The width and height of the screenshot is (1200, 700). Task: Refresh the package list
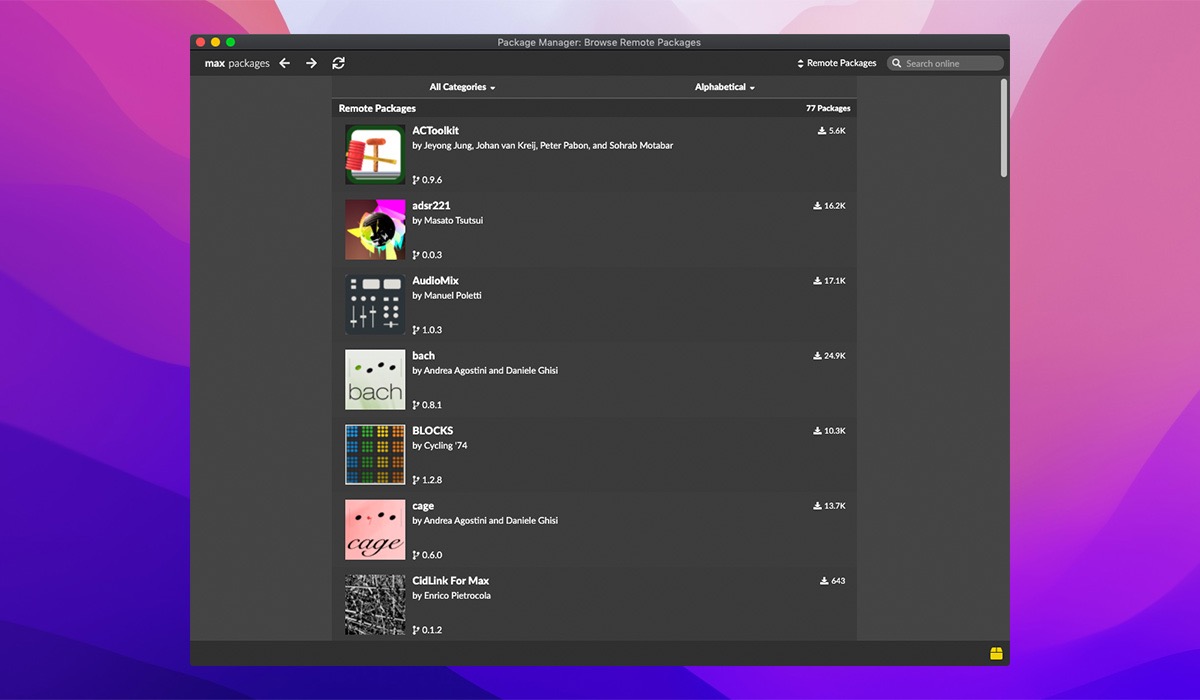[x=339, y=63]
